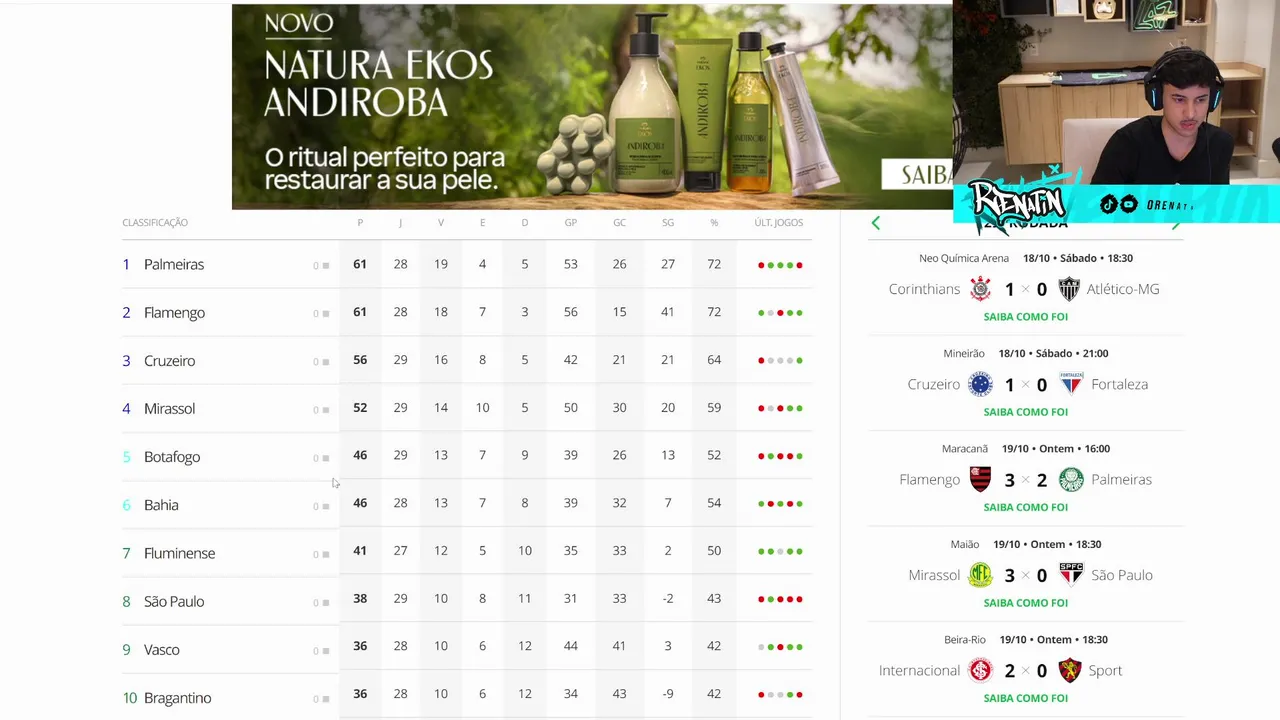Open Saiba Como Foi for Corinthians match
Screen dimensions: 1280x720
click(x=1025, y=317)
